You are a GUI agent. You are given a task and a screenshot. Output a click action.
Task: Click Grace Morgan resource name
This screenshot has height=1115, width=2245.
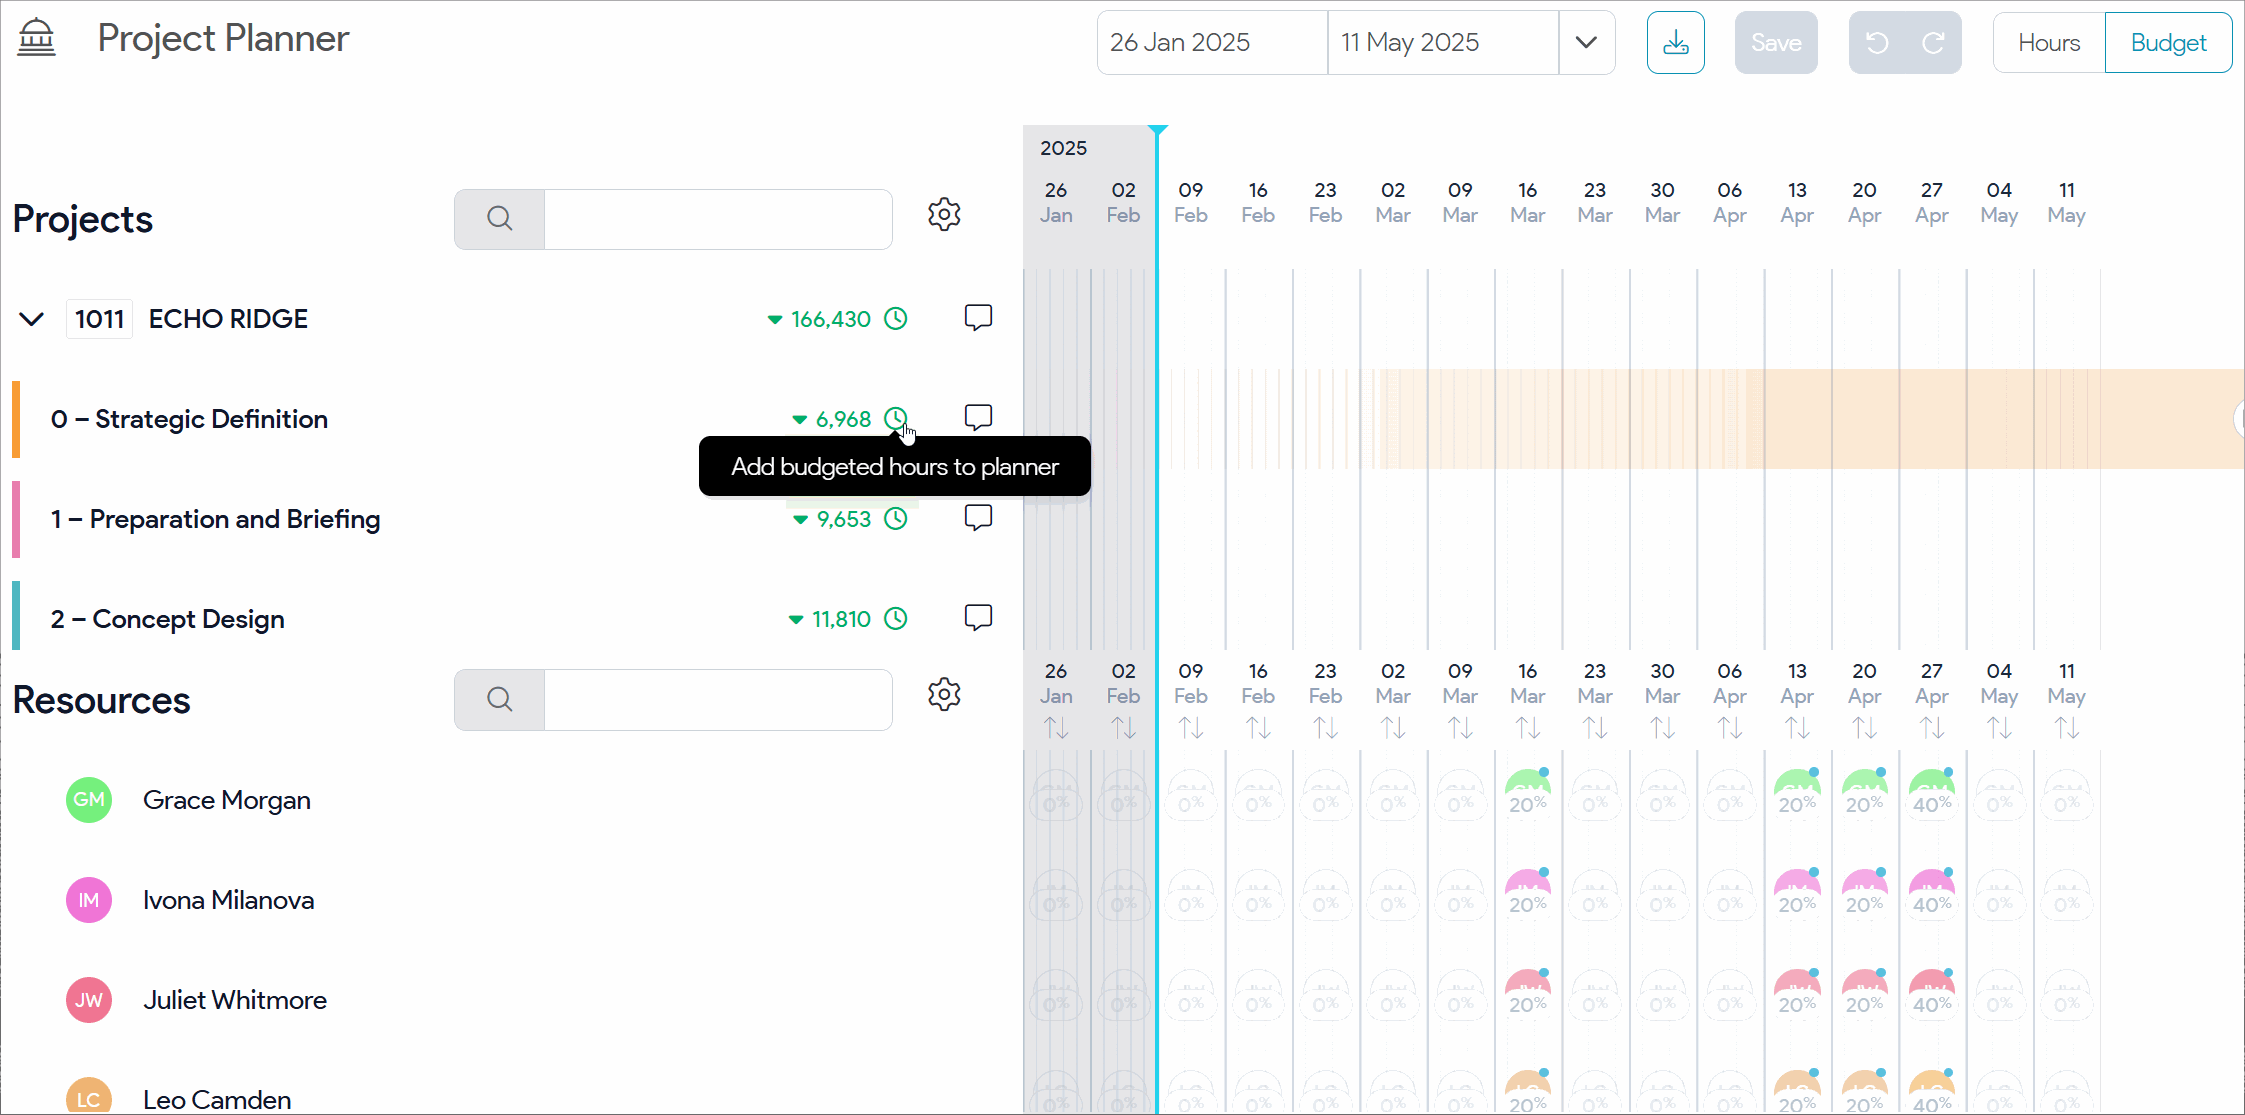pyautogui.click(x=227, y=800)
